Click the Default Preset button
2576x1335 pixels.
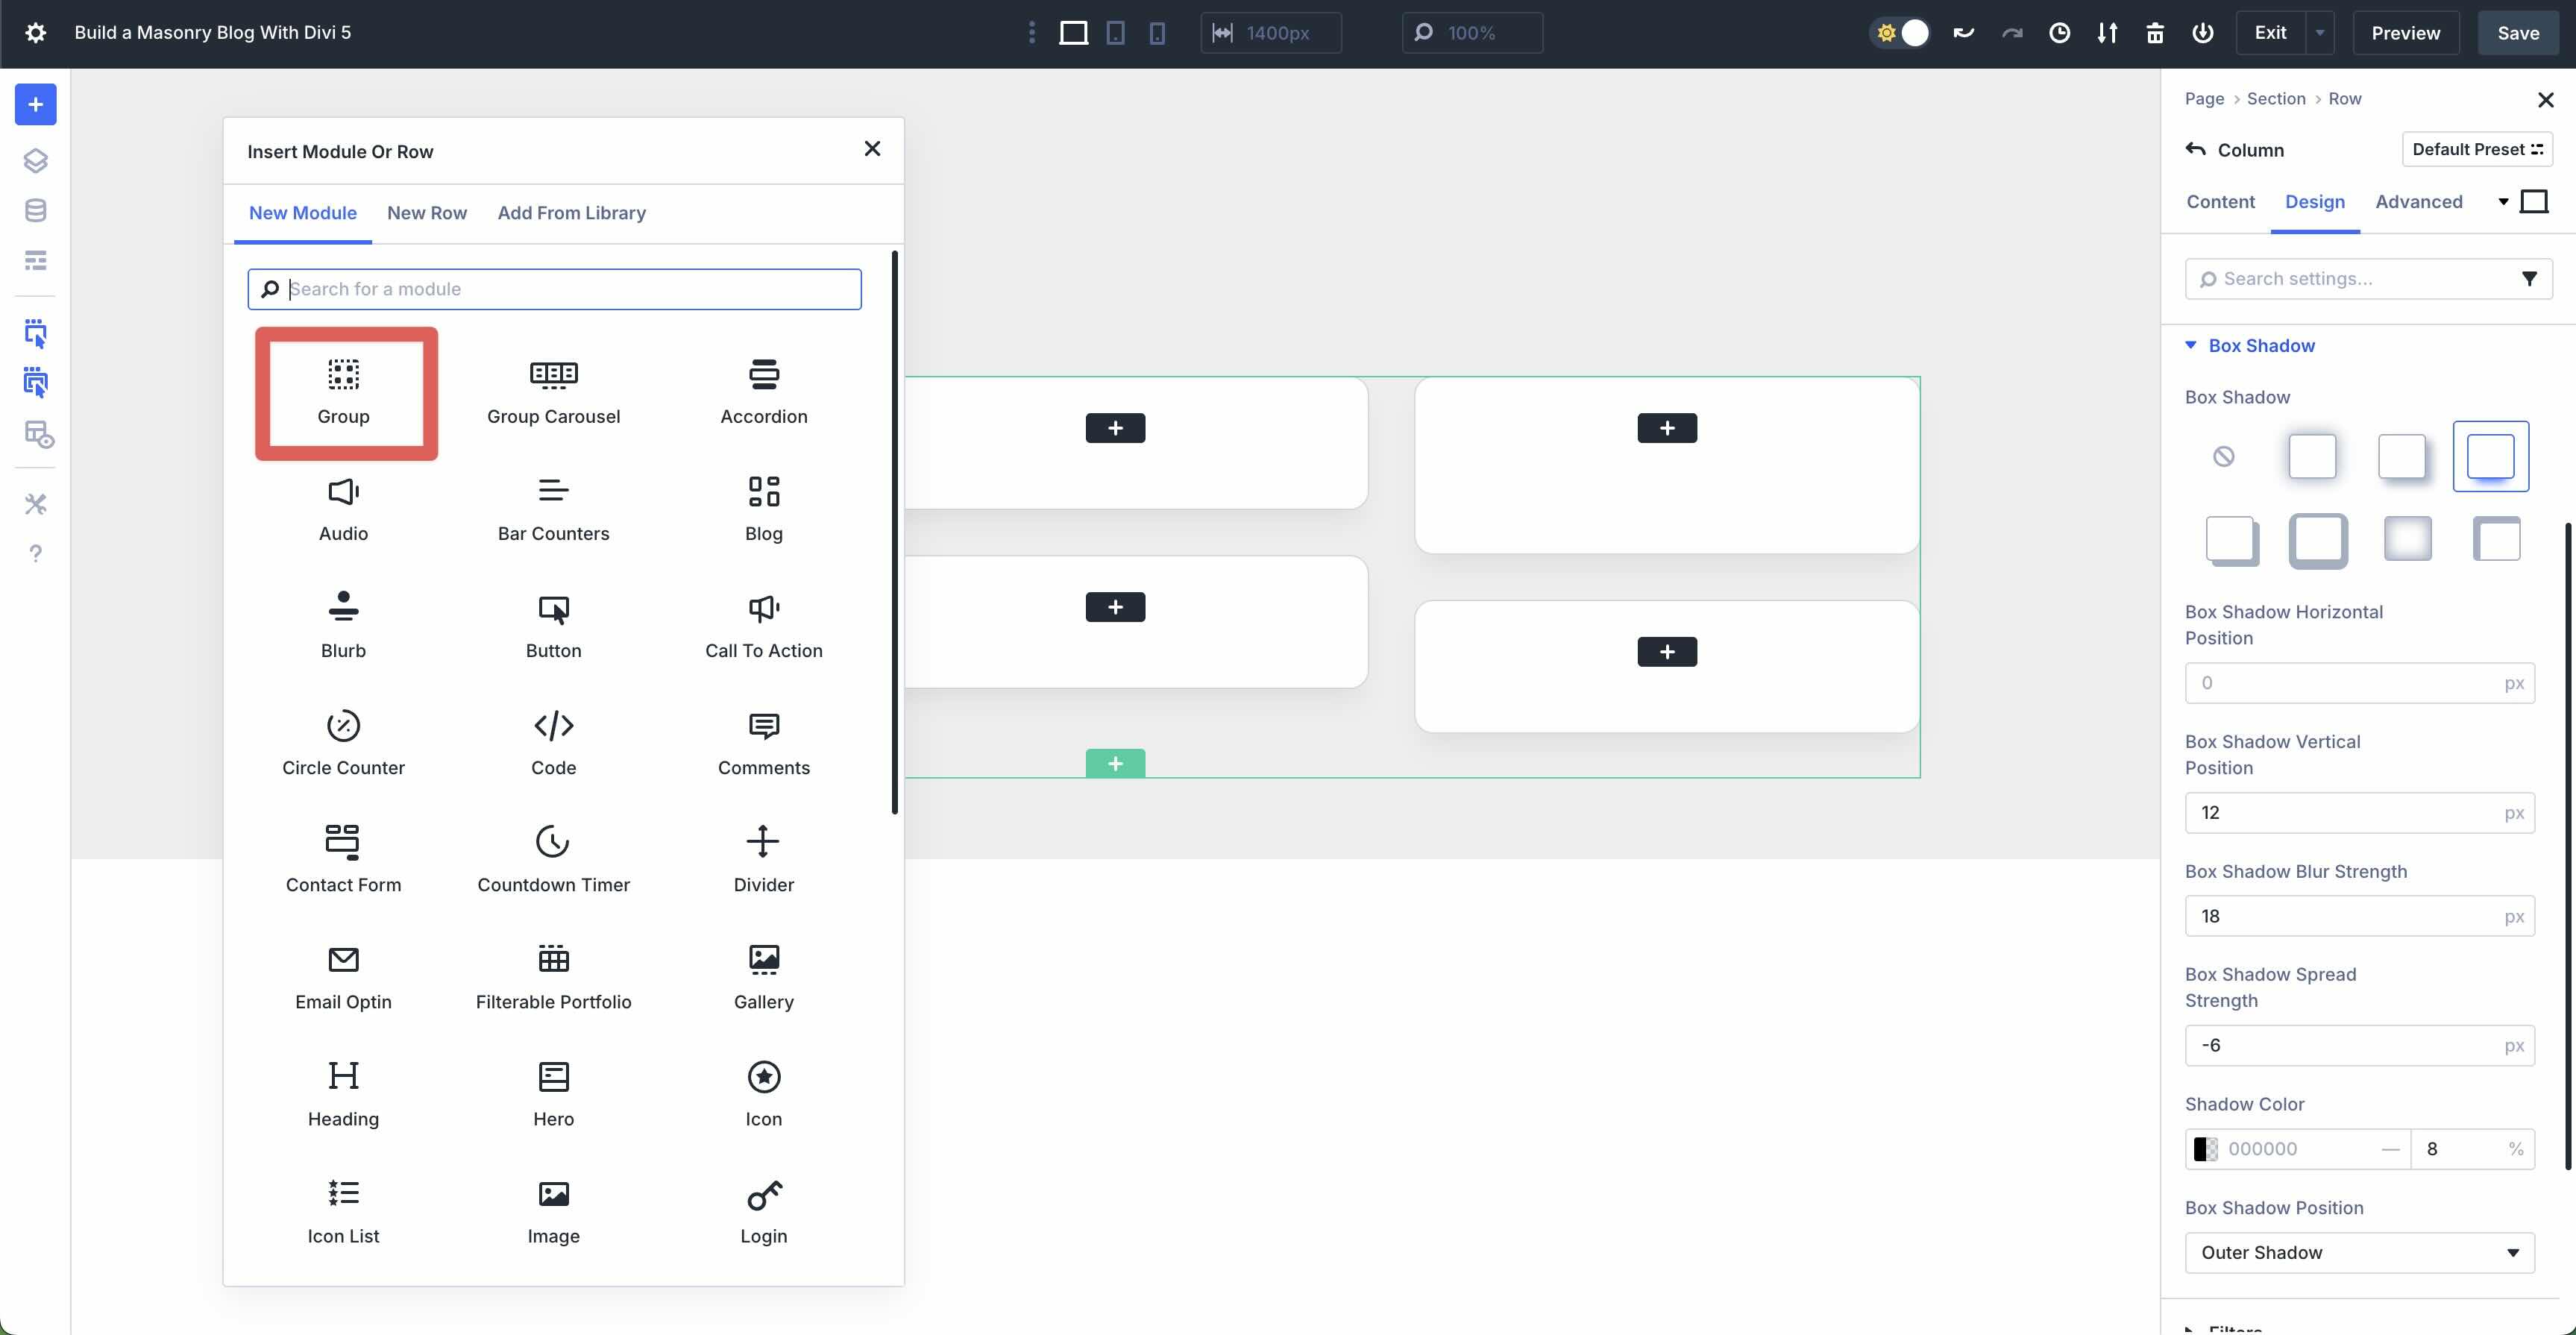[x=2477, y=149]
